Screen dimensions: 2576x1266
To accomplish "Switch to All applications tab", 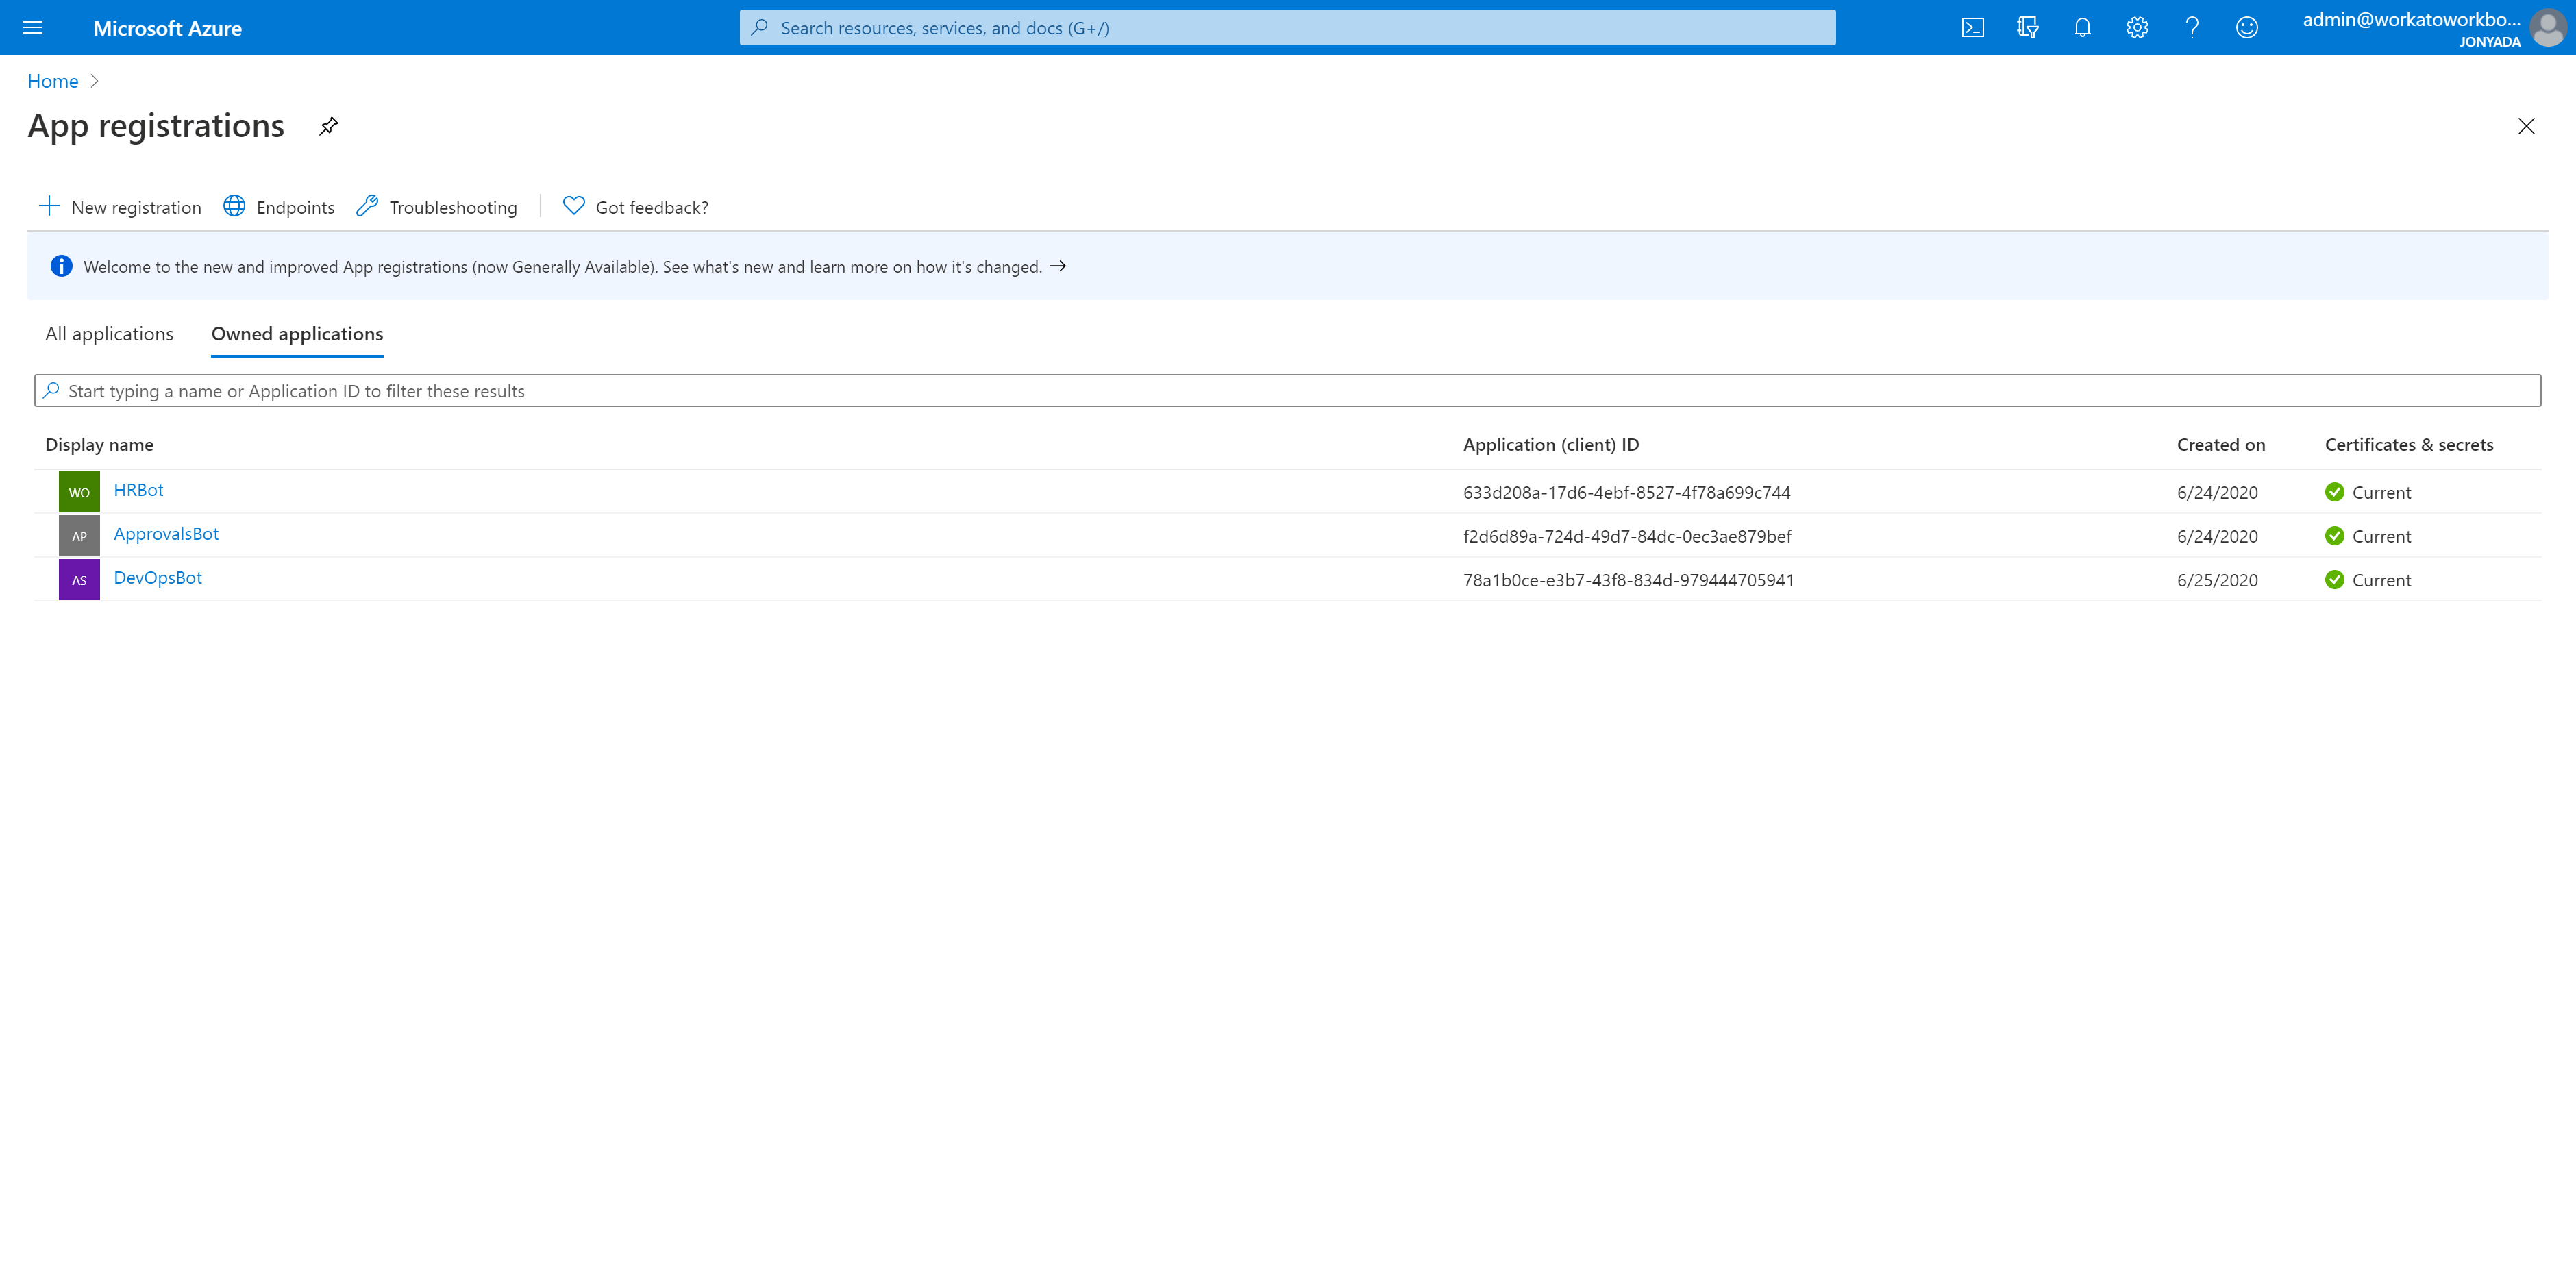I will (x=109, y=334).
